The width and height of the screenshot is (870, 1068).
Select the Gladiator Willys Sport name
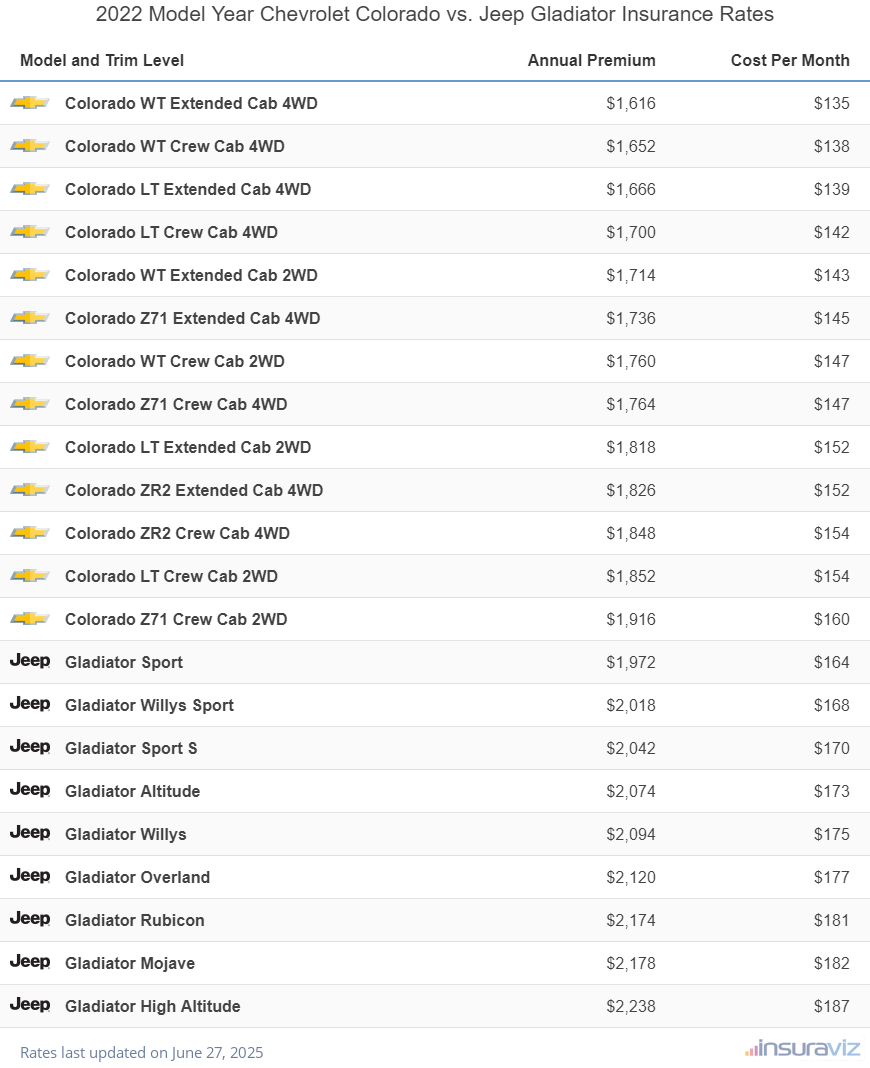tap(149, 706)
